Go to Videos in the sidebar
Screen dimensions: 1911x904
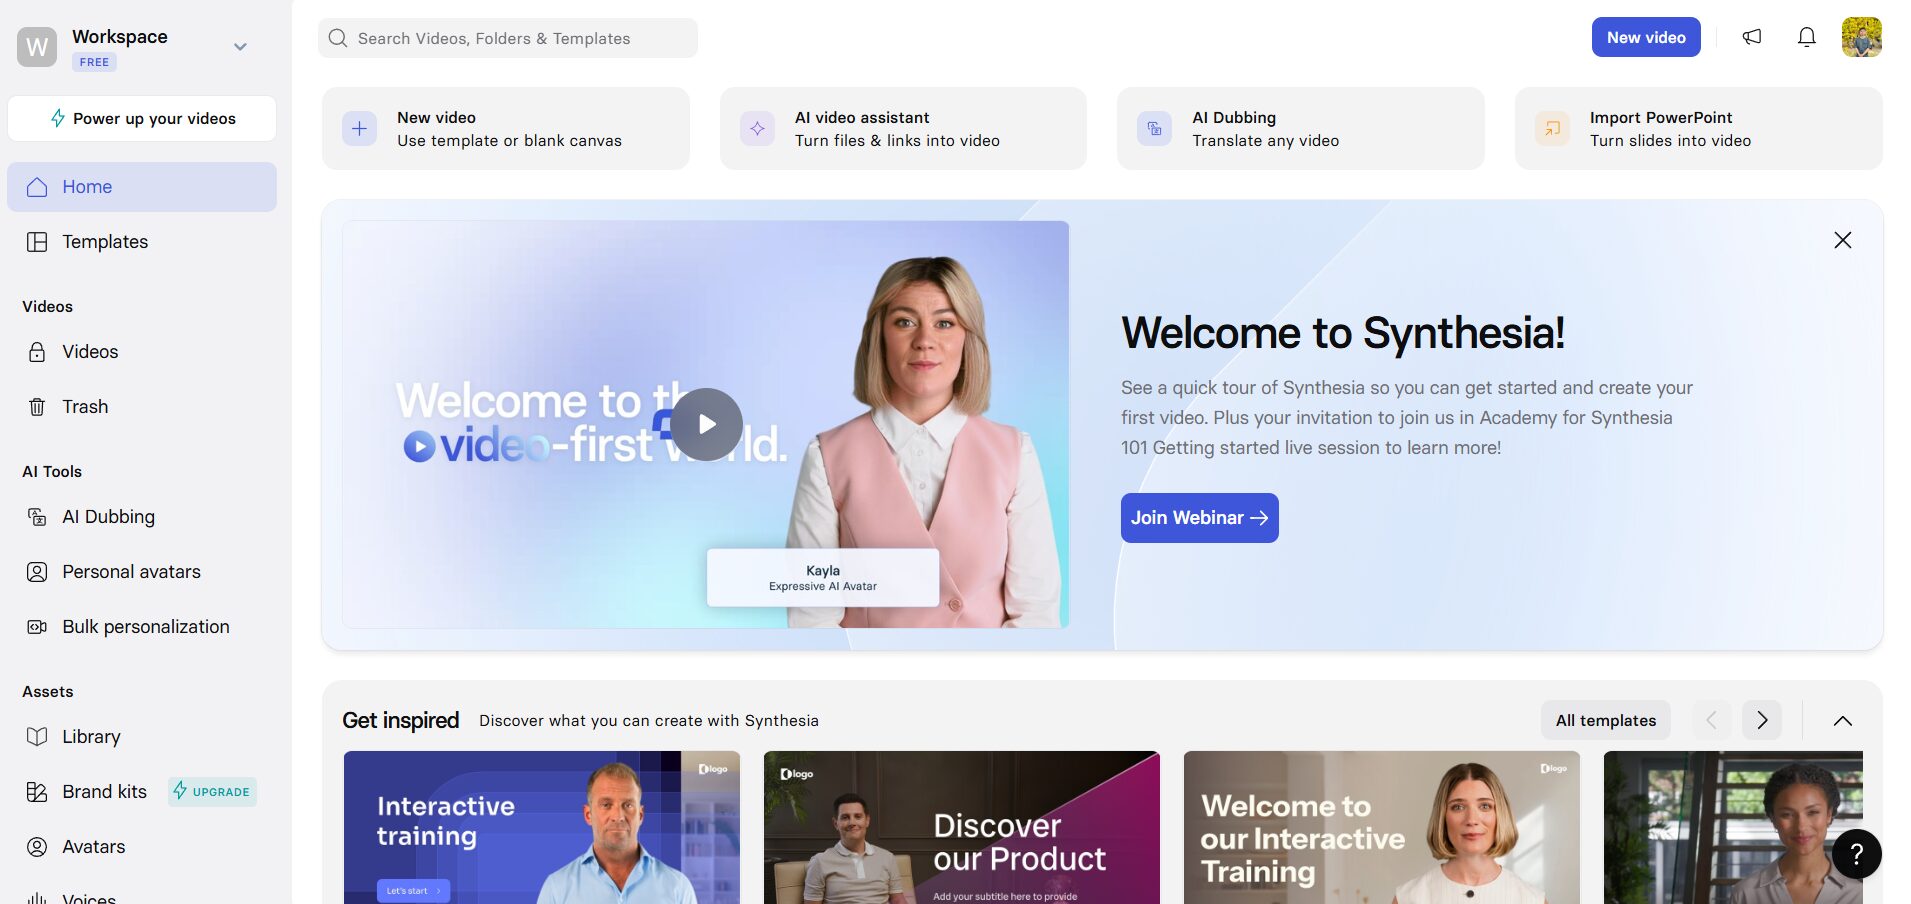[x=142, y=352]
